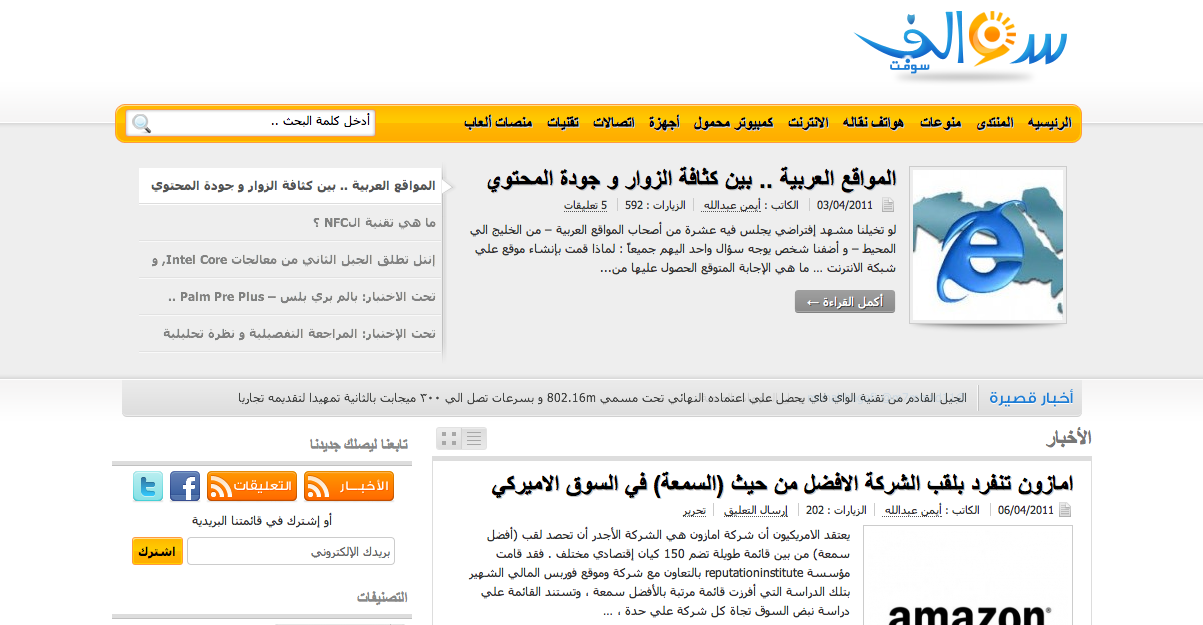Open ticker news about 802.16m standard

pyautogui.click(x=602, y=398)
